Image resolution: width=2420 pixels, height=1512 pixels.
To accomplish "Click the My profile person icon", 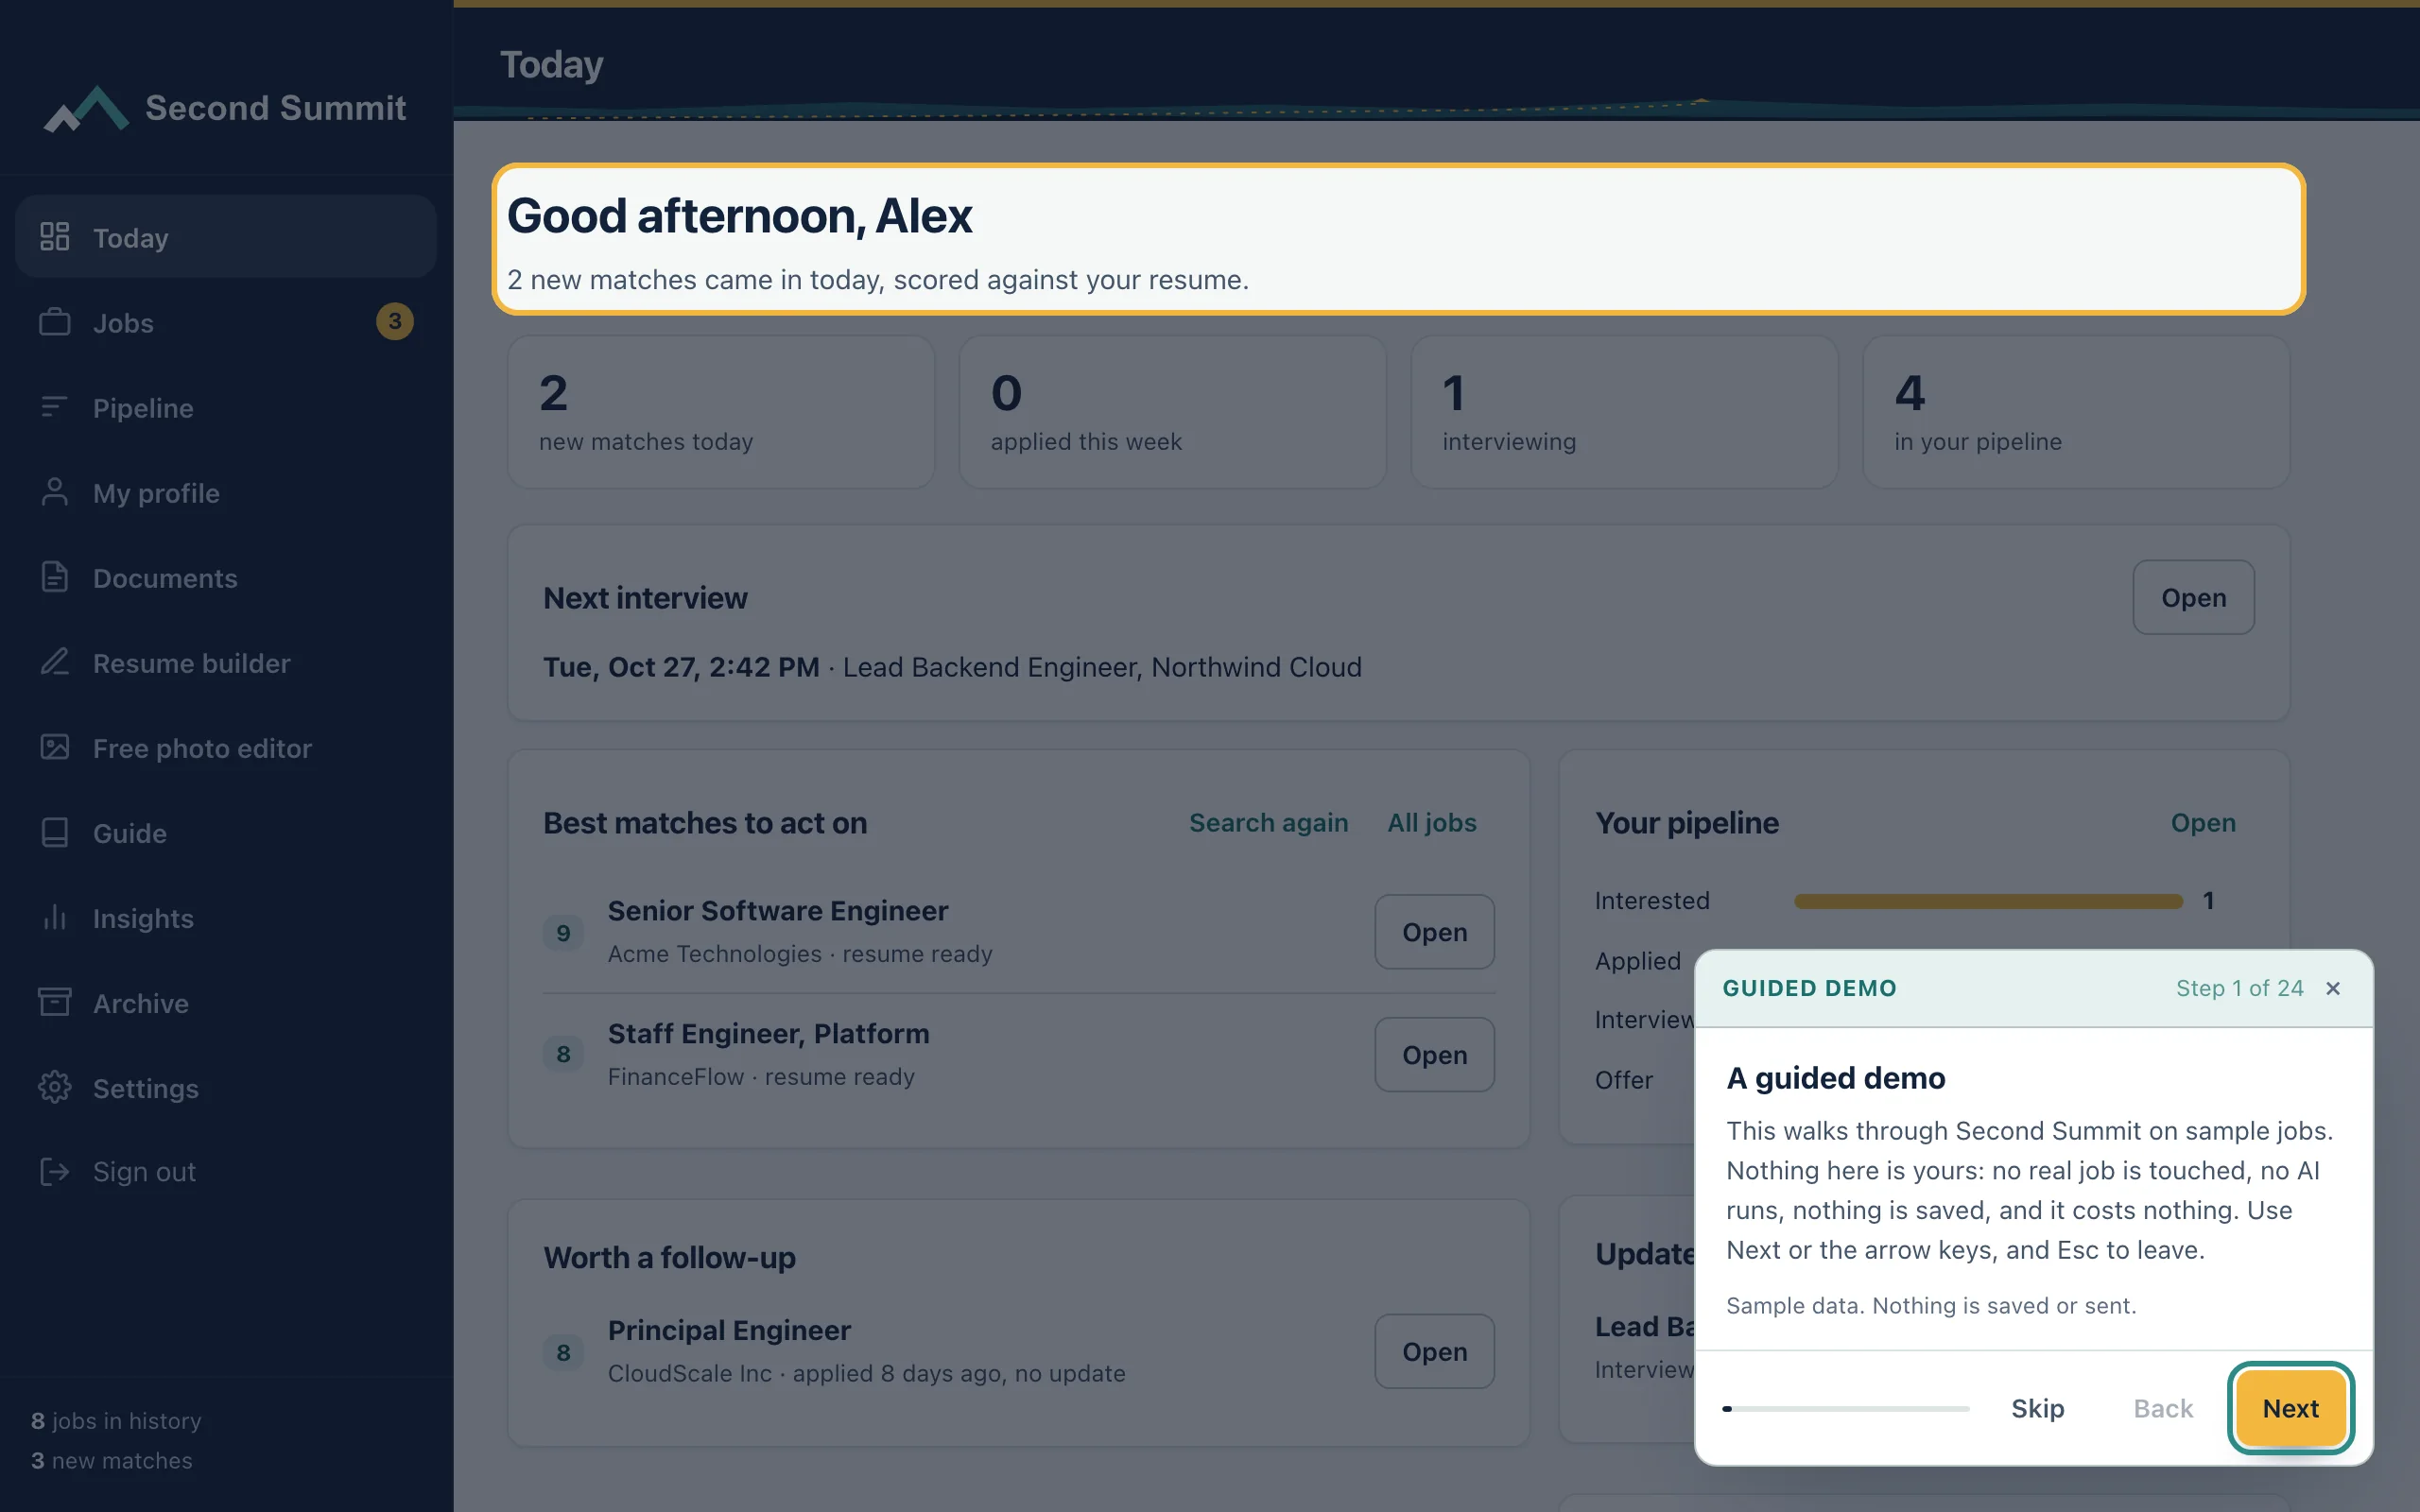I will point(54,492).
